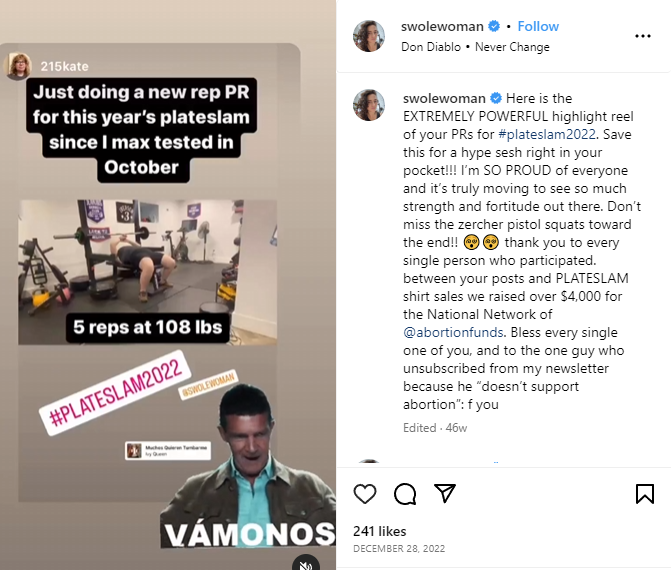
Task: Click the swolewoman avatar beside caption
Action: [368, 105]
